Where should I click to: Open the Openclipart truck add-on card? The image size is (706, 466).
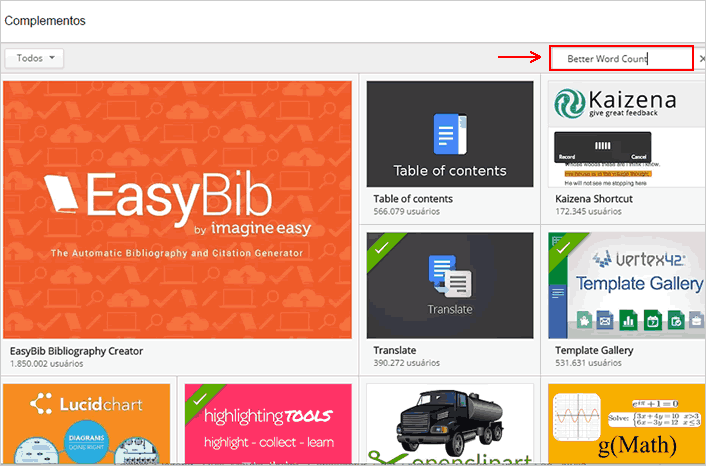pos(450,423)
